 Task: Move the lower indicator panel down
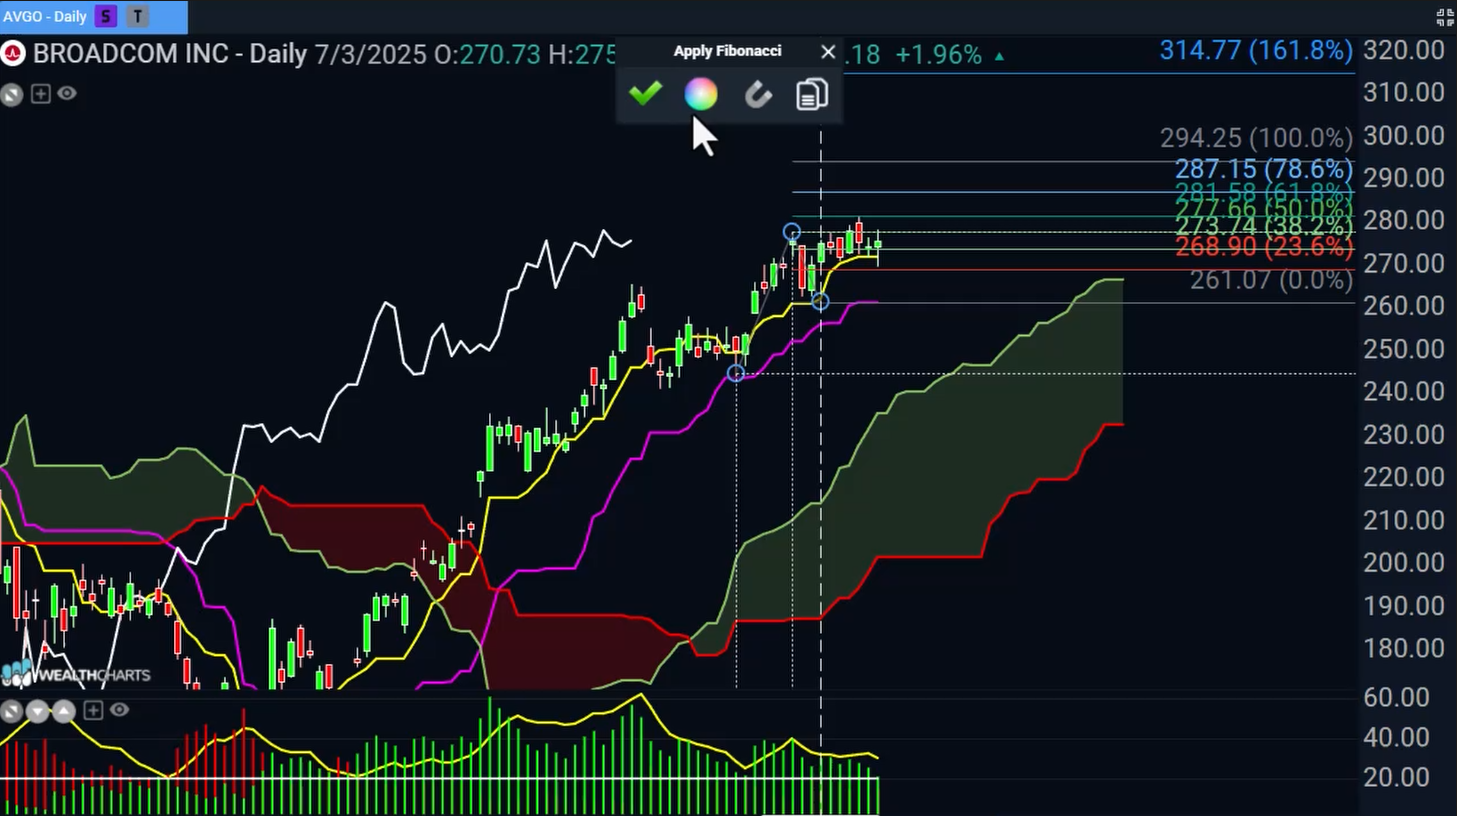point(38,711)
